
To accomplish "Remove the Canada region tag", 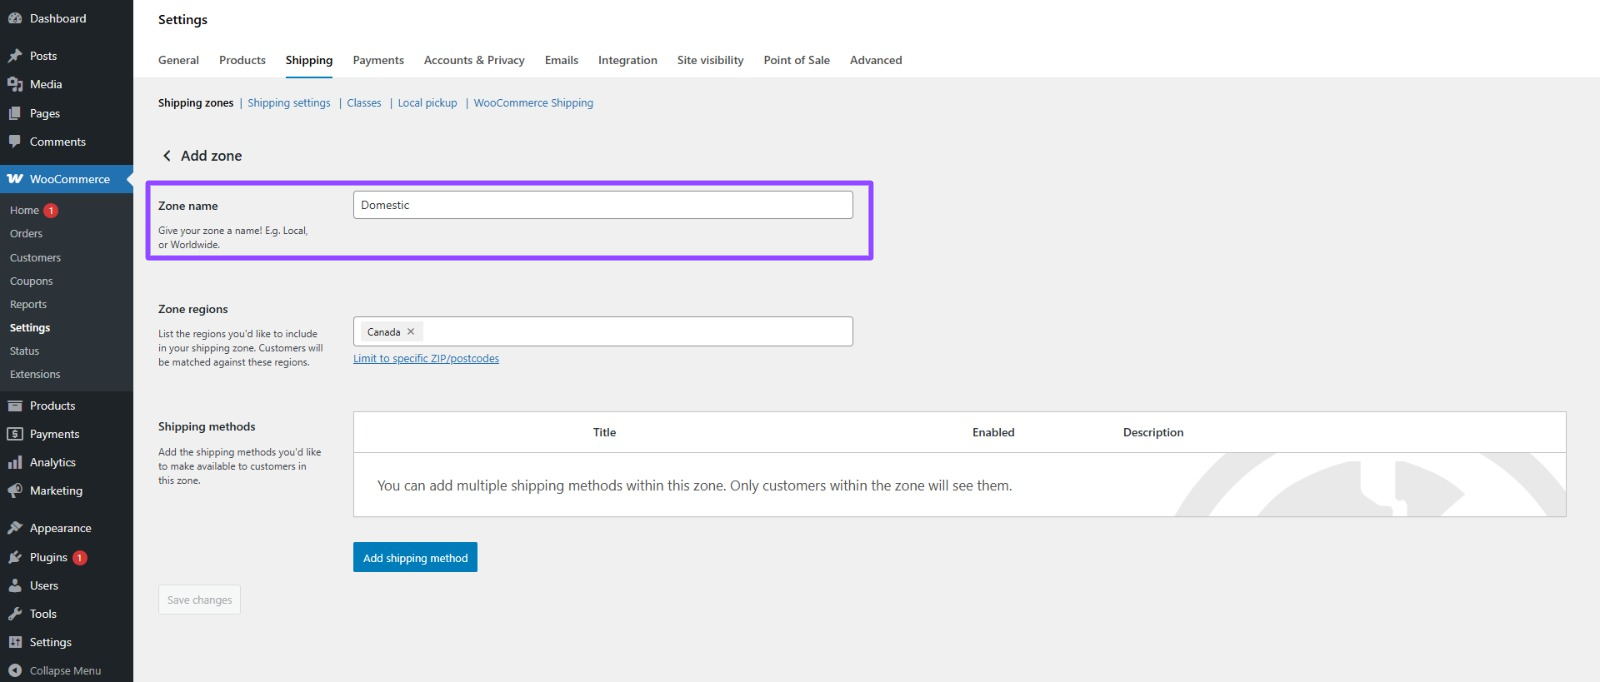I will tap(410, 332).
